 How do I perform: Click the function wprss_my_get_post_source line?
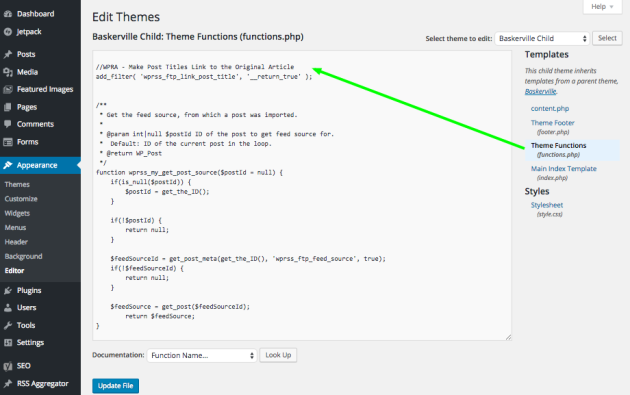tap(189, 172)
